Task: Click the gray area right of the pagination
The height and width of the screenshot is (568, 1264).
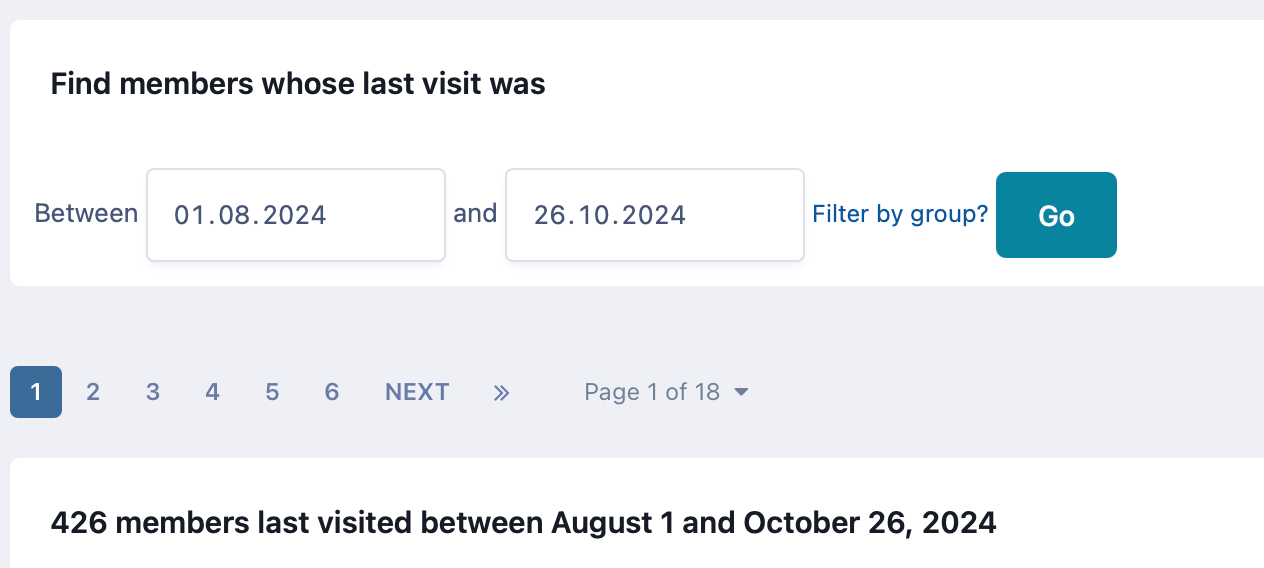Action: pos(1000,392)
